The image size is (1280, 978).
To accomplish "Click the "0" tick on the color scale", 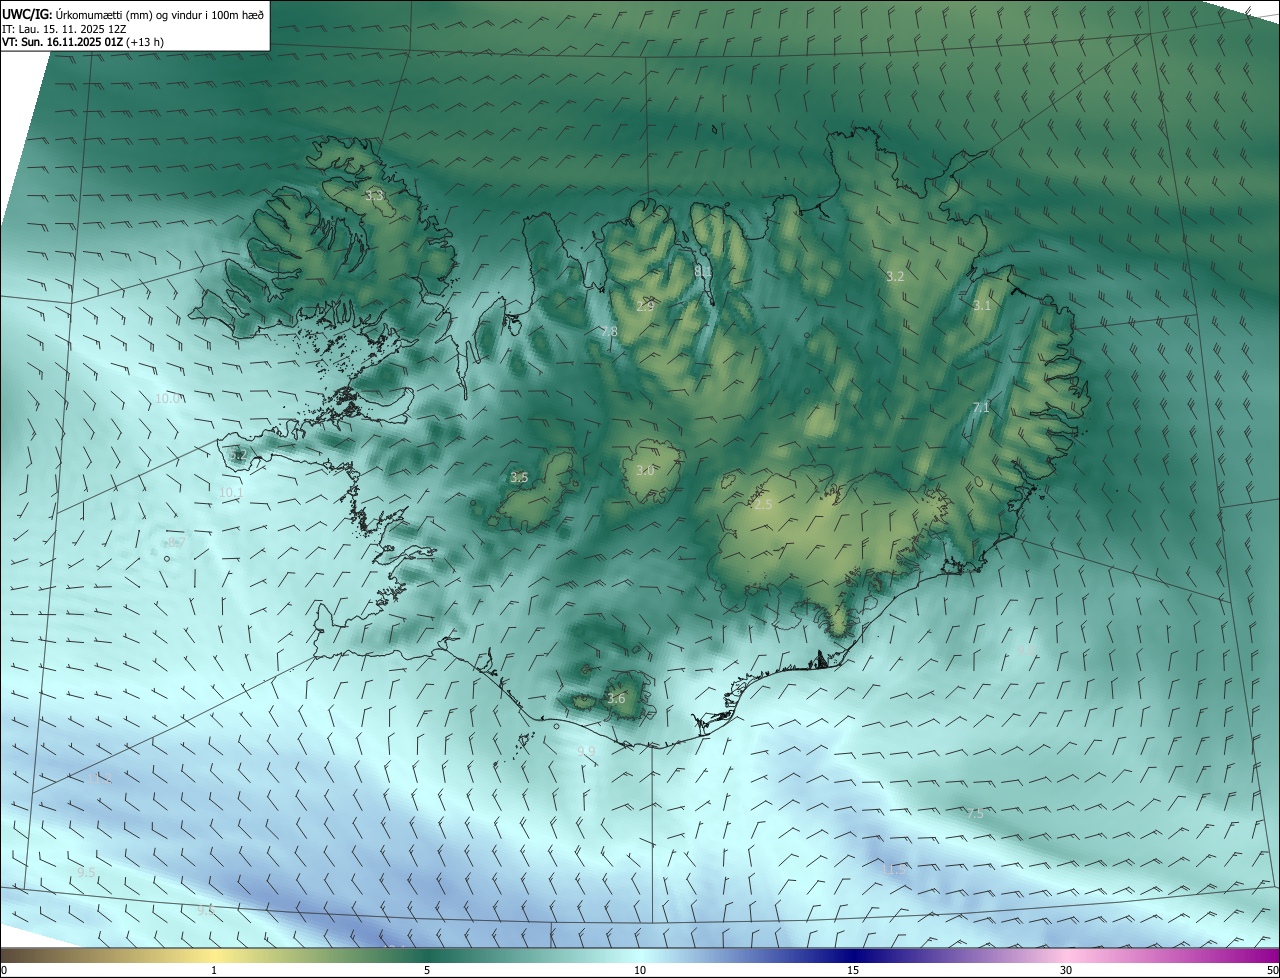I will 4,970.
